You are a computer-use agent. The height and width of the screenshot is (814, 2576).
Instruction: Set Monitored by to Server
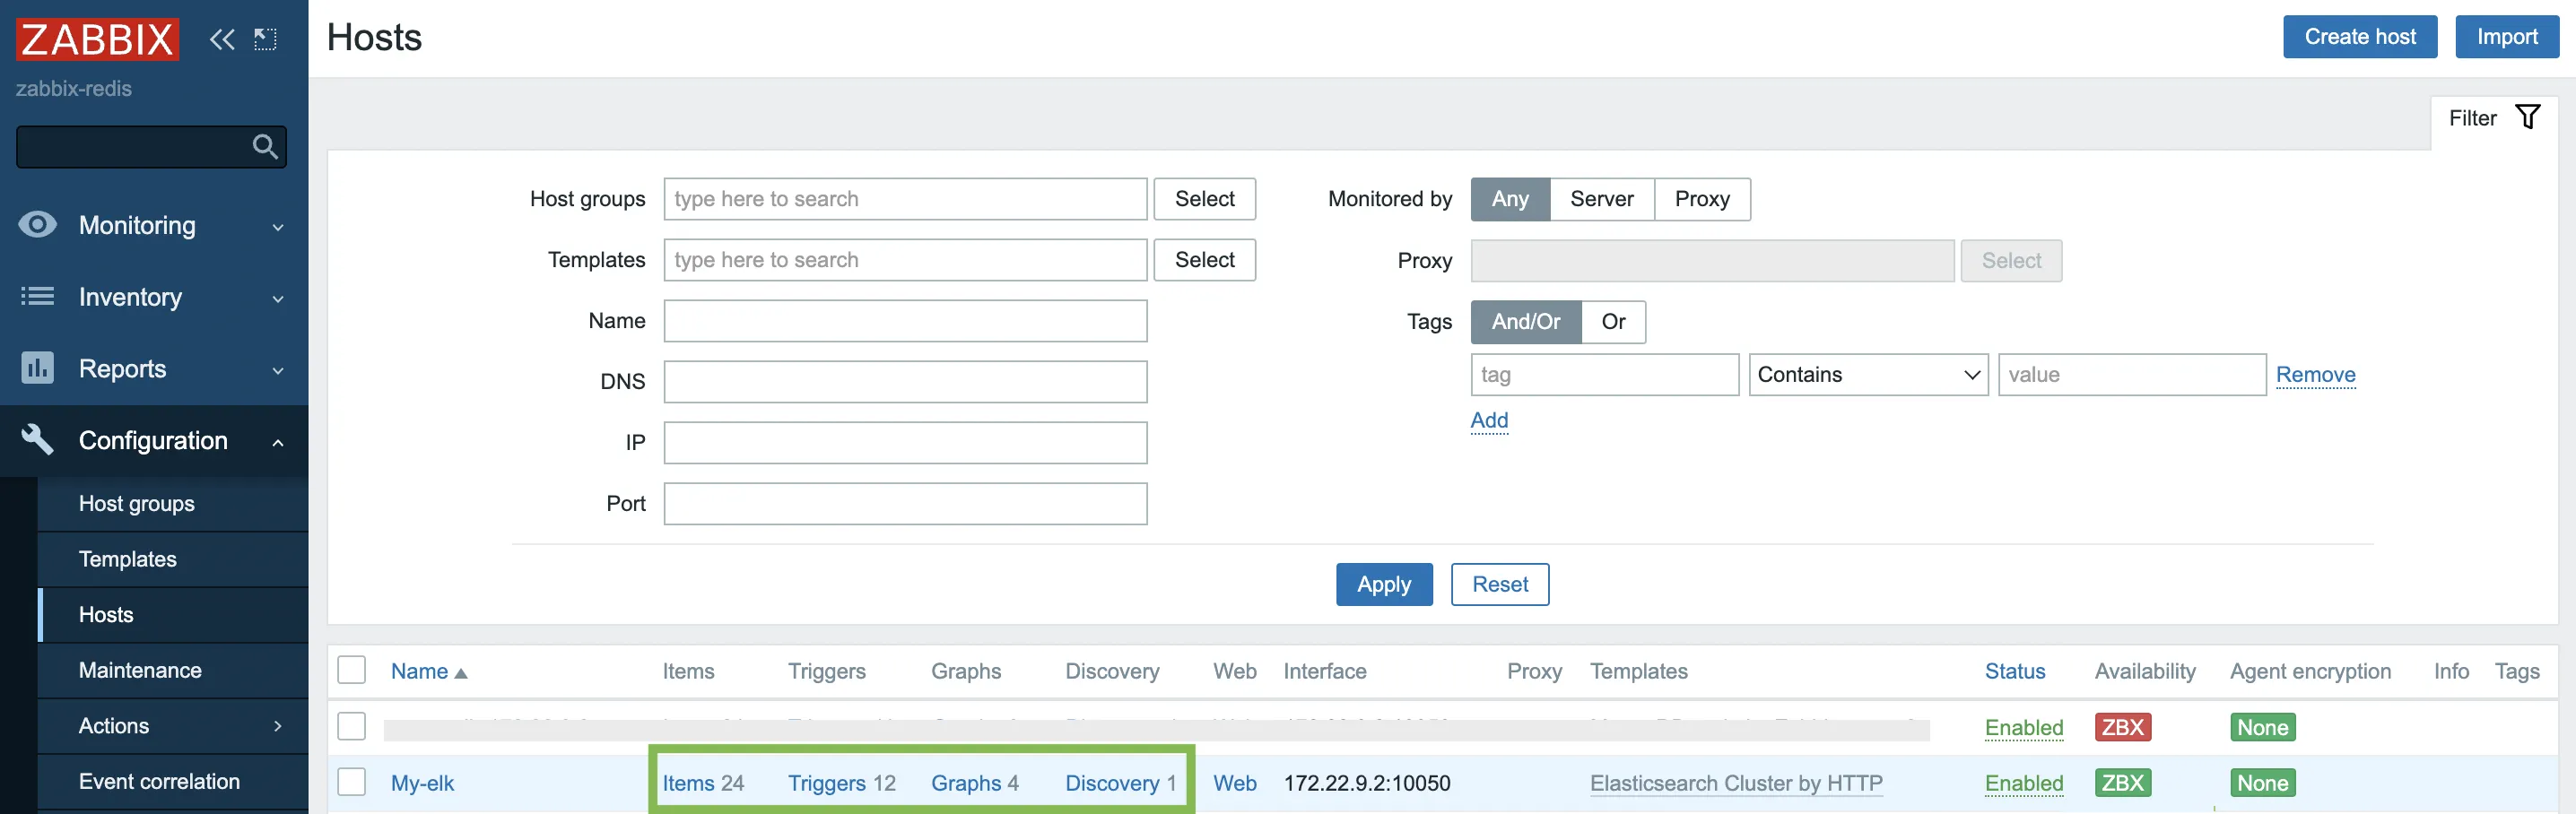pos(1601,199)
